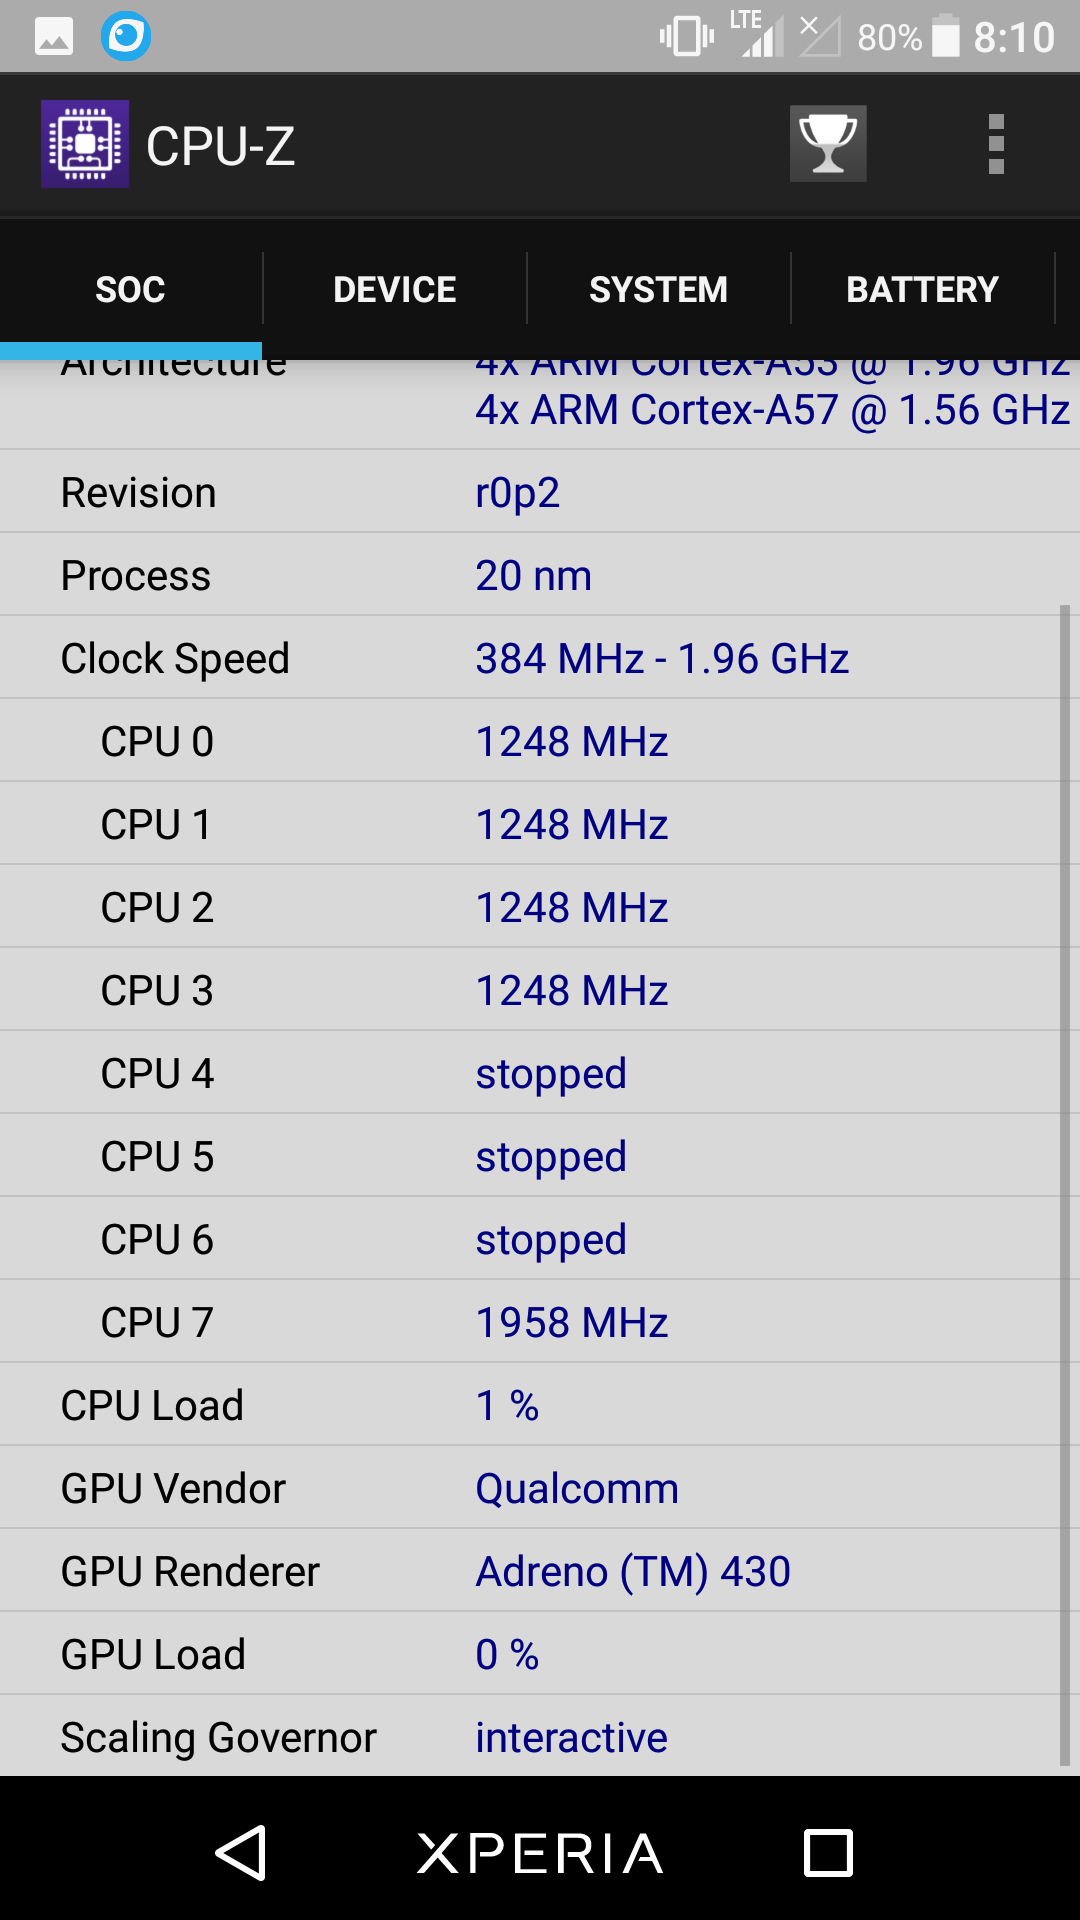Tap the picture notification icon in status bar
The width and height of the screenshot is (1080, 1920).
click(x=54, y=37)
